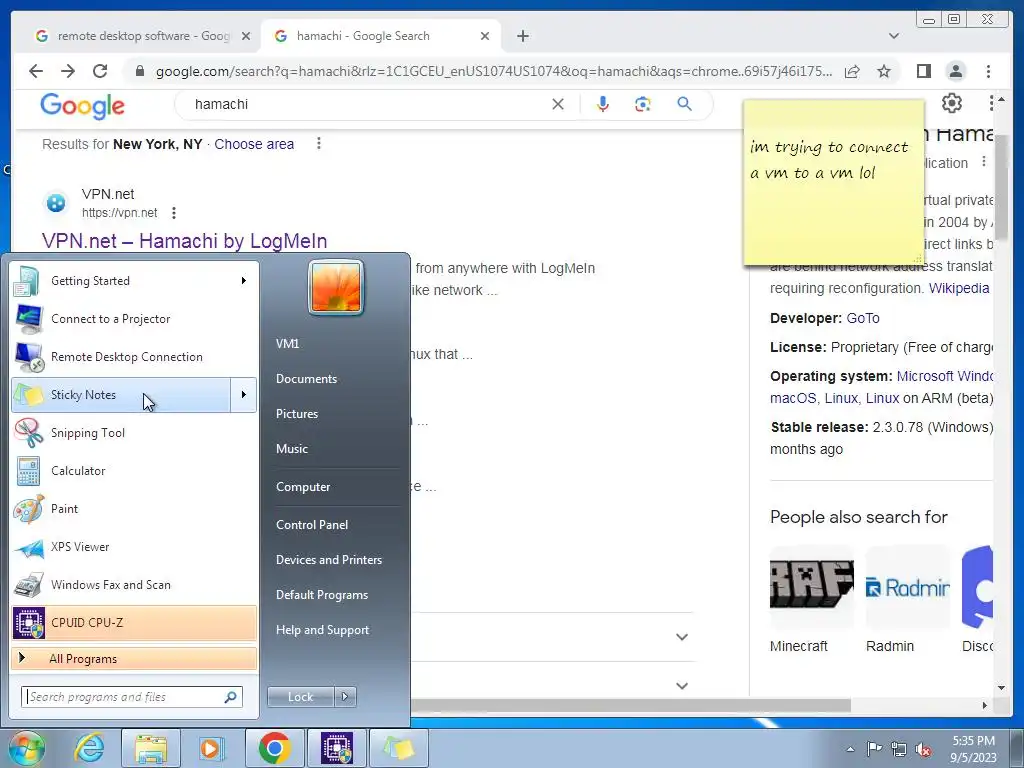Open Devices and Printers
This screenshot has height=768, width=1024.
pyautogui.click(x=328, y=560)
